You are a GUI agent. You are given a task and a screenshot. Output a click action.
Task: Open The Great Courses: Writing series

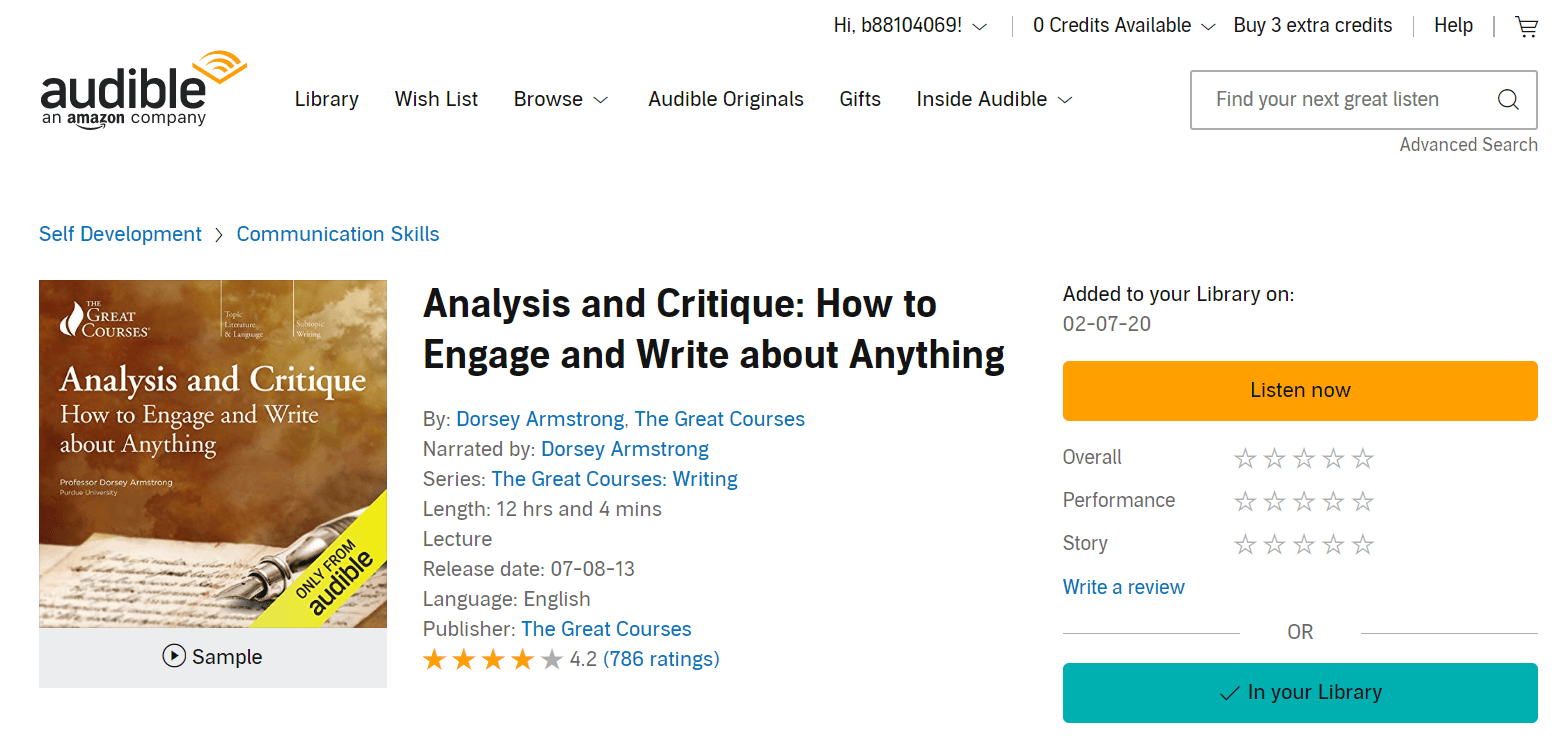[615, 479]
